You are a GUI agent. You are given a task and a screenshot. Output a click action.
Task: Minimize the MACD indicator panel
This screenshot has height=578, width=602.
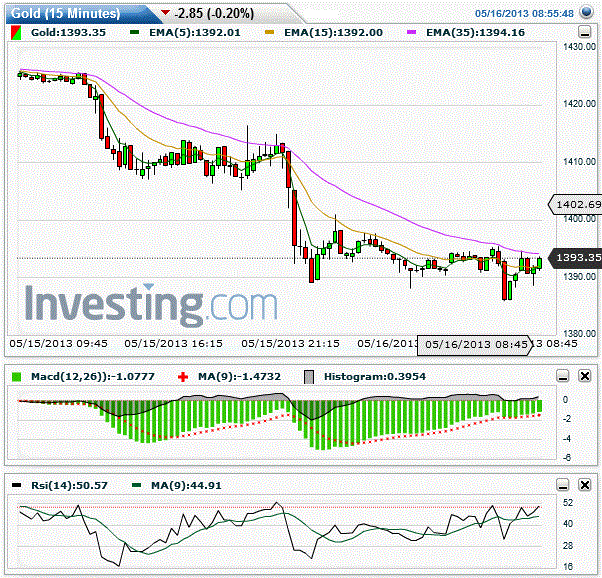coord(563,376)
